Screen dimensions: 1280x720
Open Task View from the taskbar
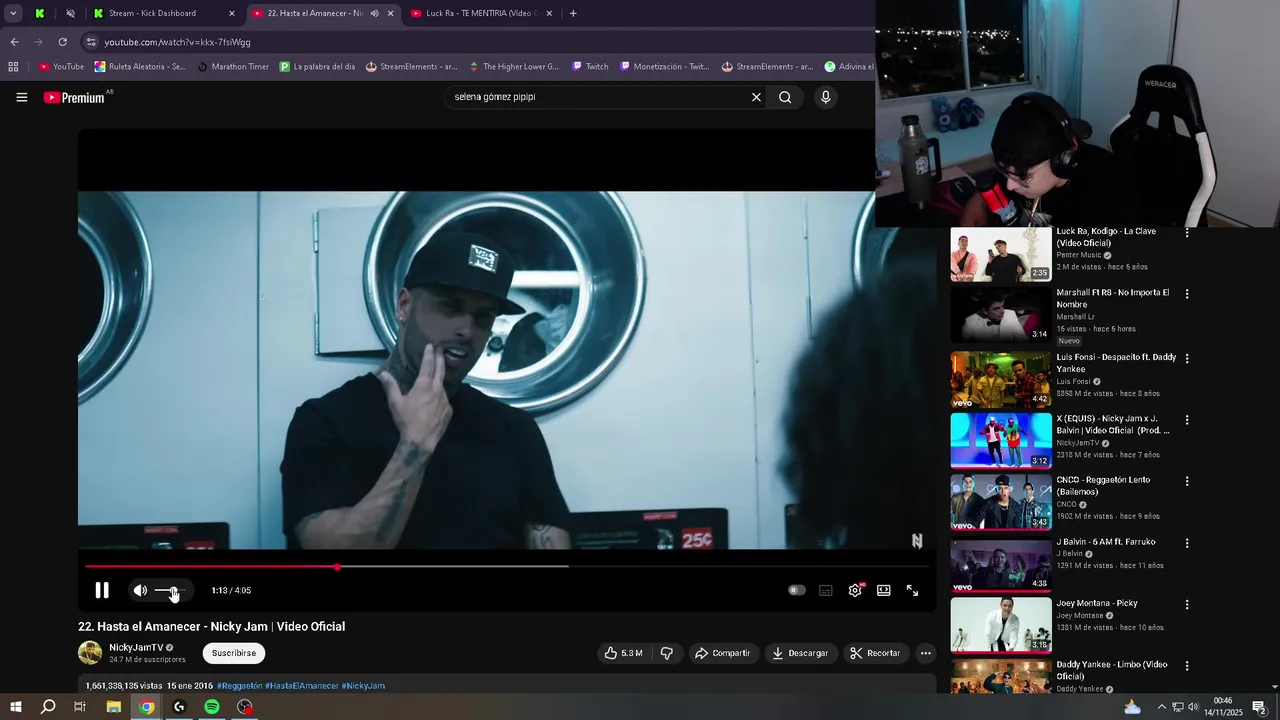pyautogui.click(x=80, y=707)
